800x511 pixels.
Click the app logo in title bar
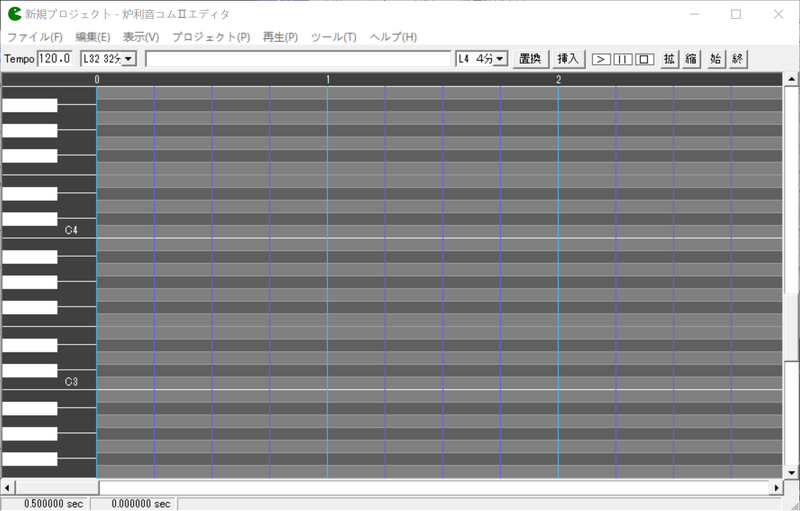point(14,14)
